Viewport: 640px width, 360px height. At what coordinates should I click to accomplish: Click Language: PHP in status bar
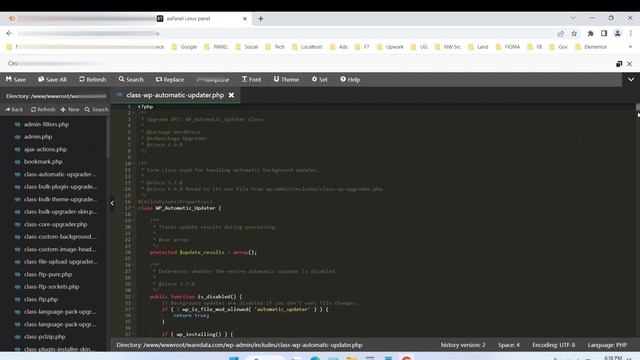click(x=607, y=345)
